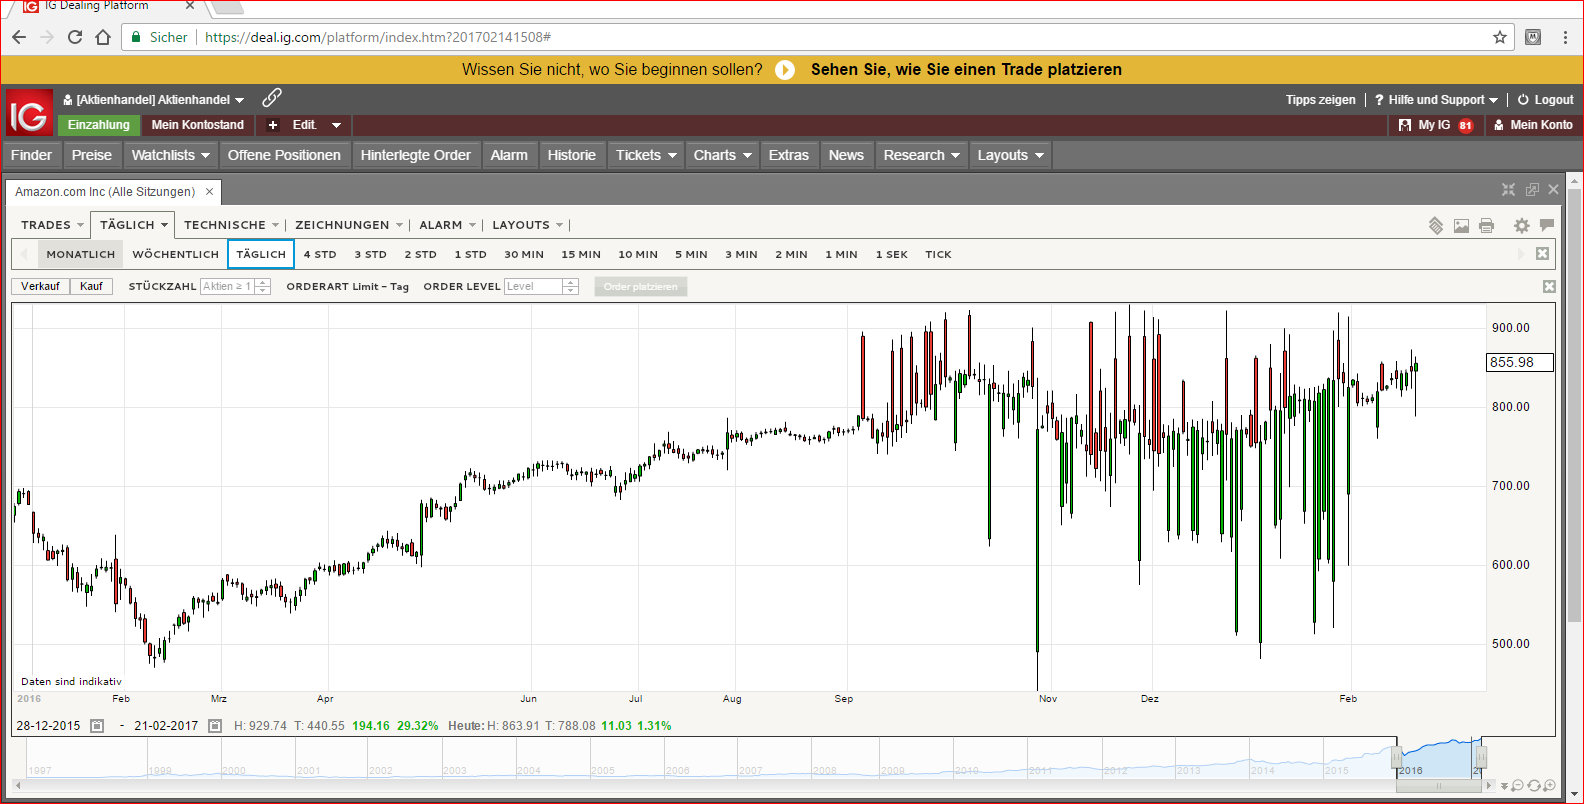Select 5 MIN timeframe
This screenshot has height=804, width=1584.
691,254
